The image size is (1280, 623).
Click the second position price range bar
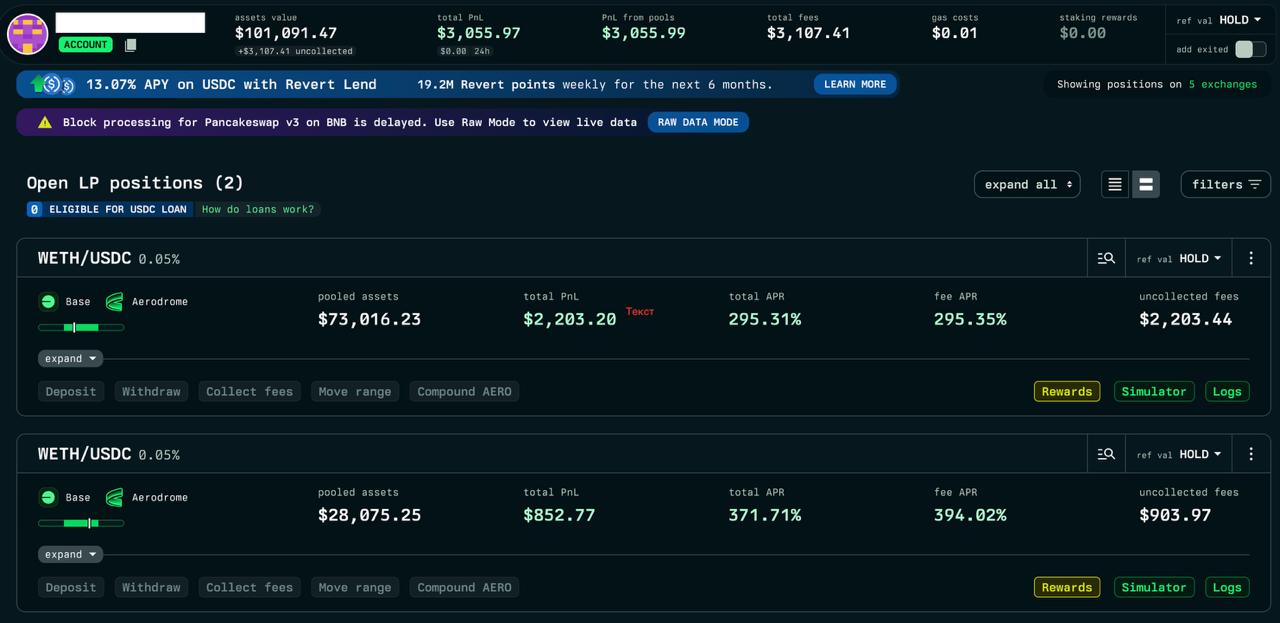coord(81,523)
